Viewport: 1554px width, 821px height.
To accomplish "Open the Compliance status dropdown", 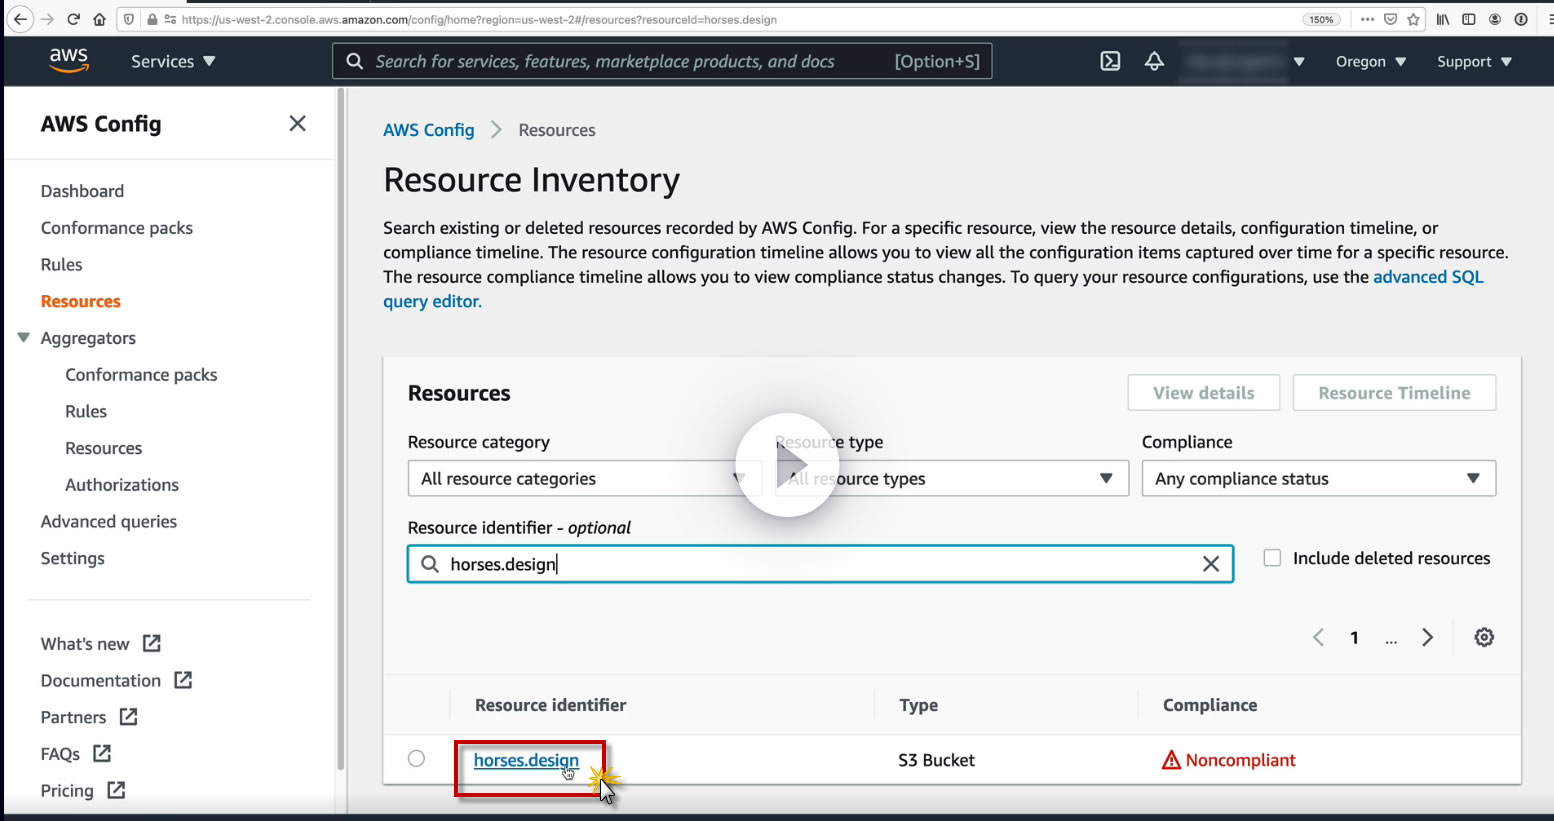I will point(1318,478).
